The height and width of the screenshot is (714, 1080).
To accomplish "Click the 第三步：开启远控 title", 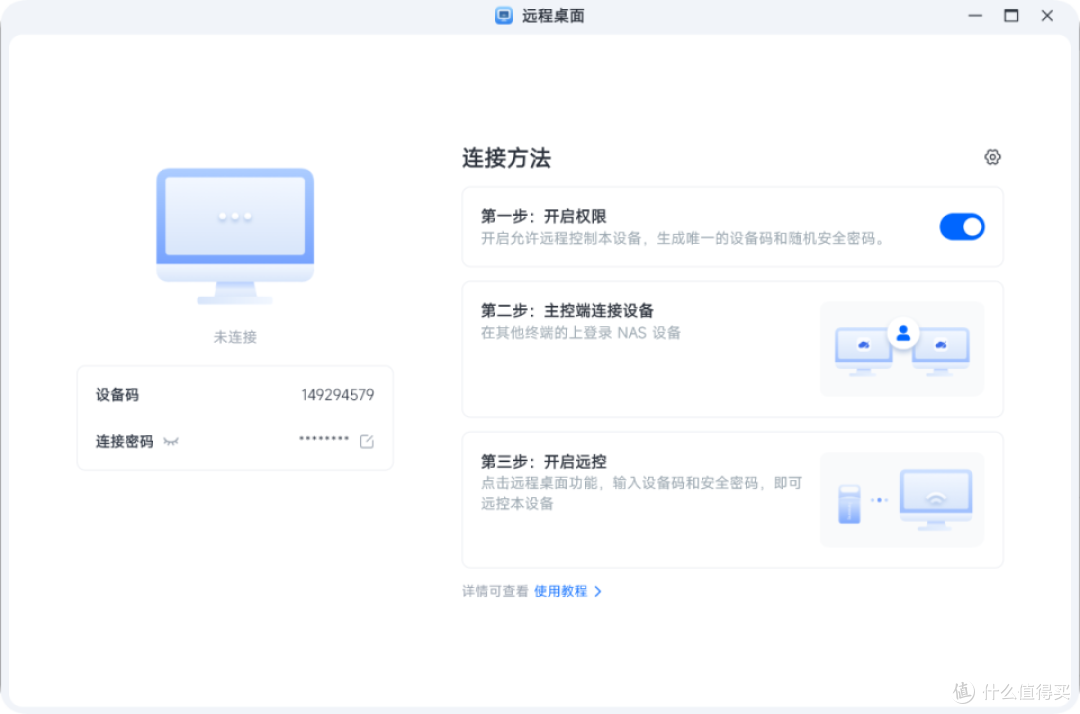I will click(x=543, y=461).
